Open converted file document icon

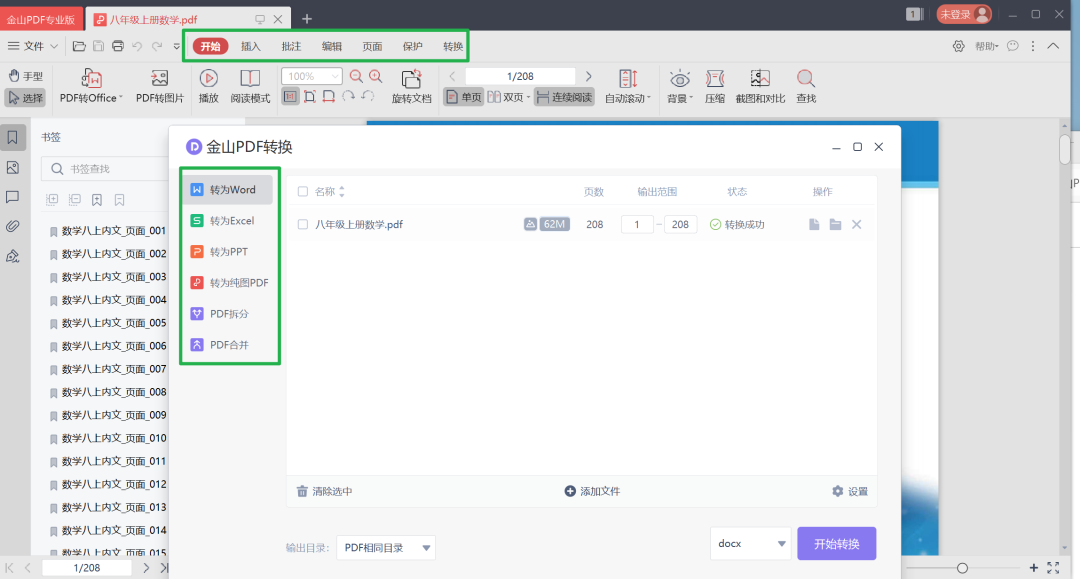pyautogui.click(x=814, y=224)
